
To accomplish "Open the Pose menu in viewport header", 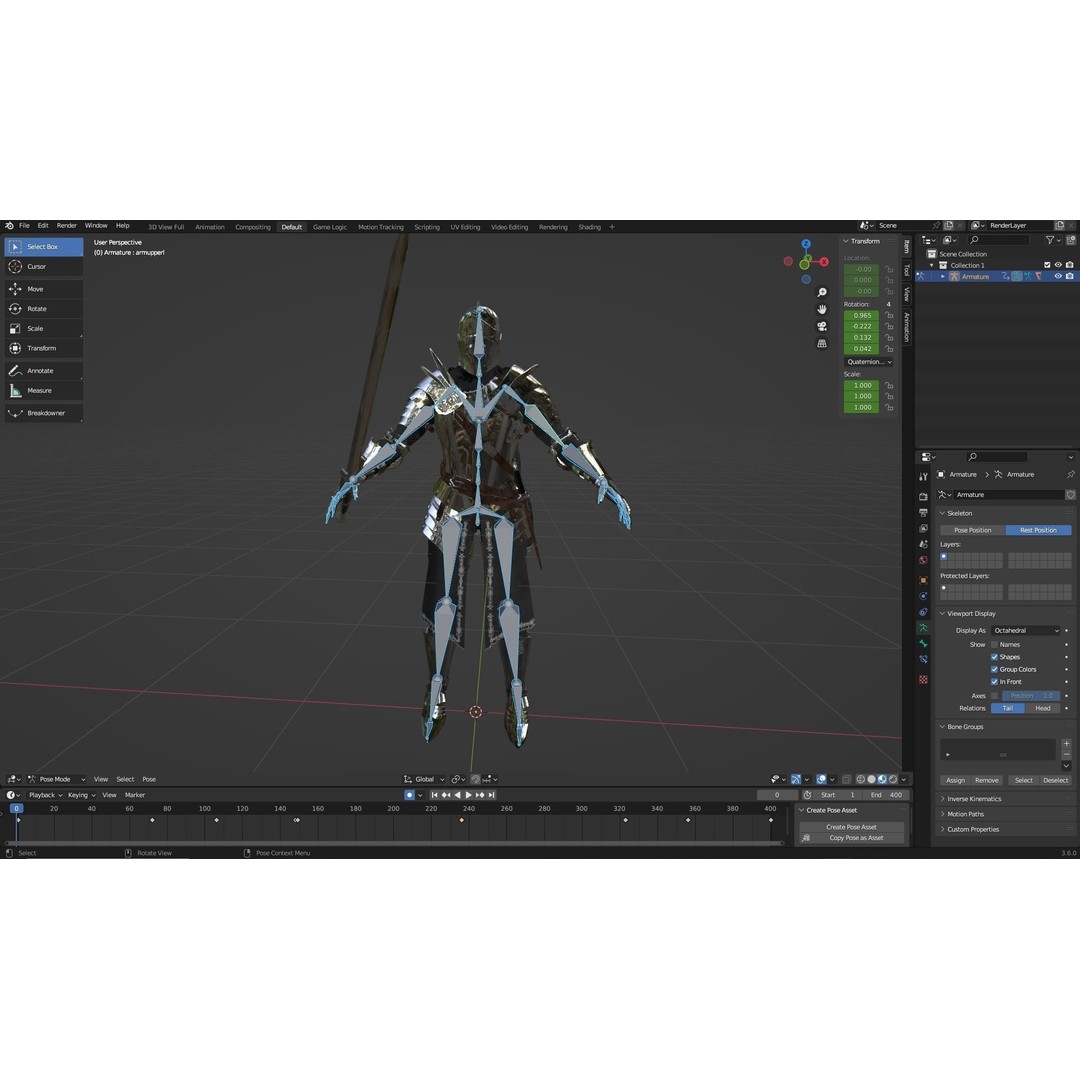I will coord(149,779).
